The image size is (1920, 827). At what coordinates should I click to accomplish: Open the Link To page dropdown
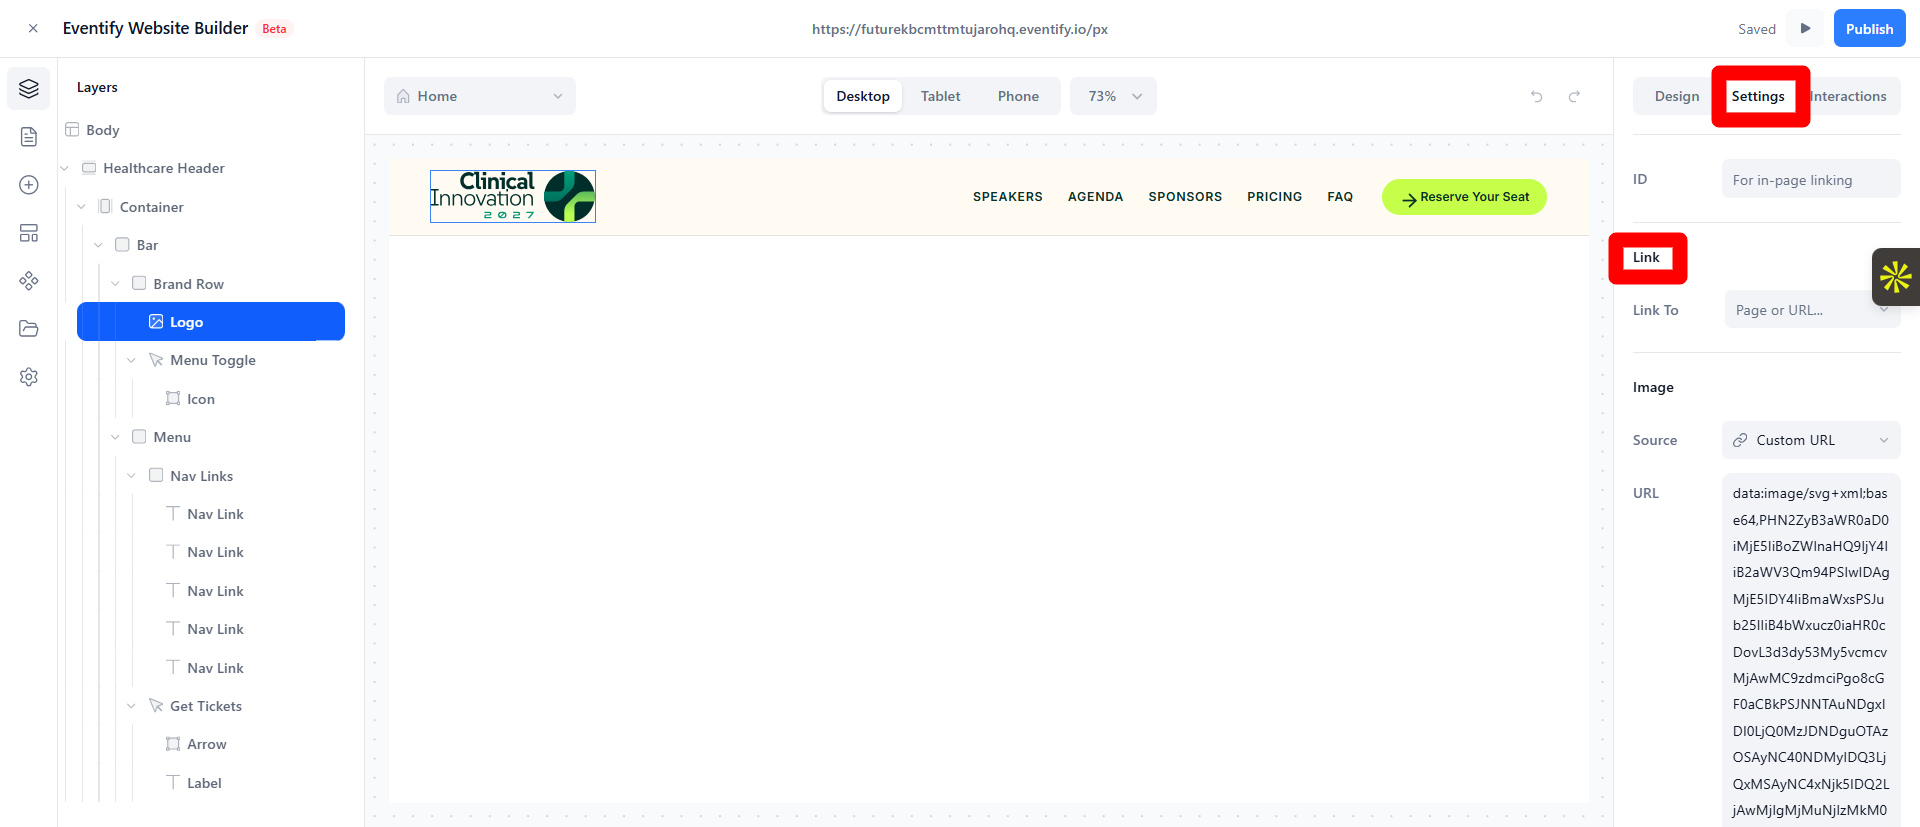coord(1811,310)
